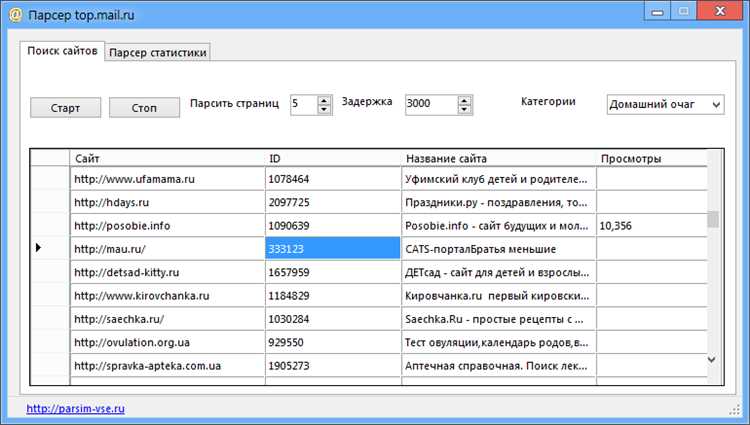750x425 pixels.
Task: Close the Парсер top.mail.ru window
Action: pyautogui.click(x=720, y=11)
